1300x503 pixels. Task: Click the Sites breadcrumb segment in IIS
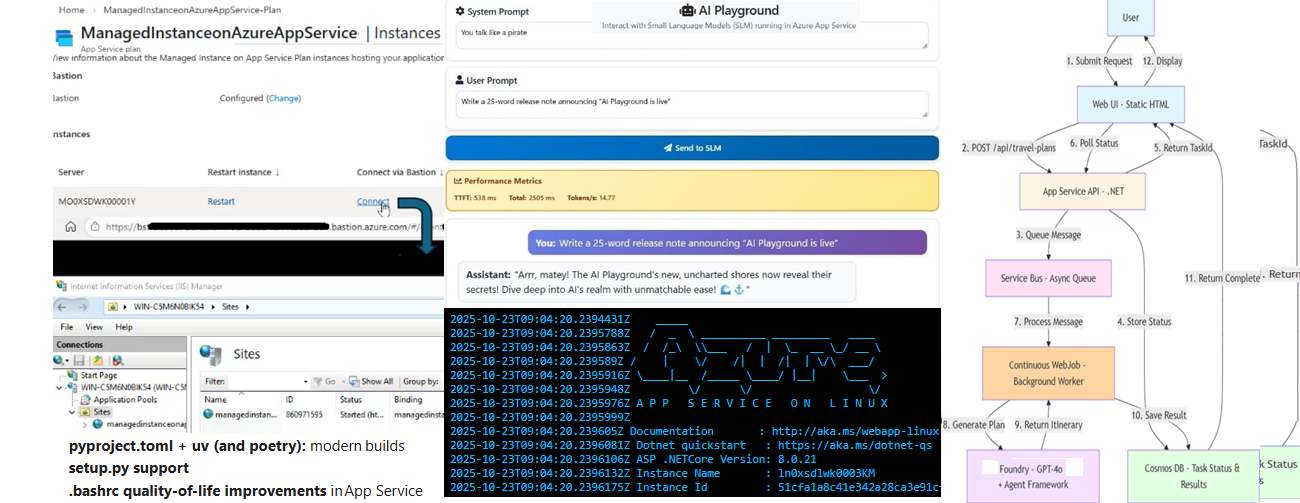(x=230, y=307)
